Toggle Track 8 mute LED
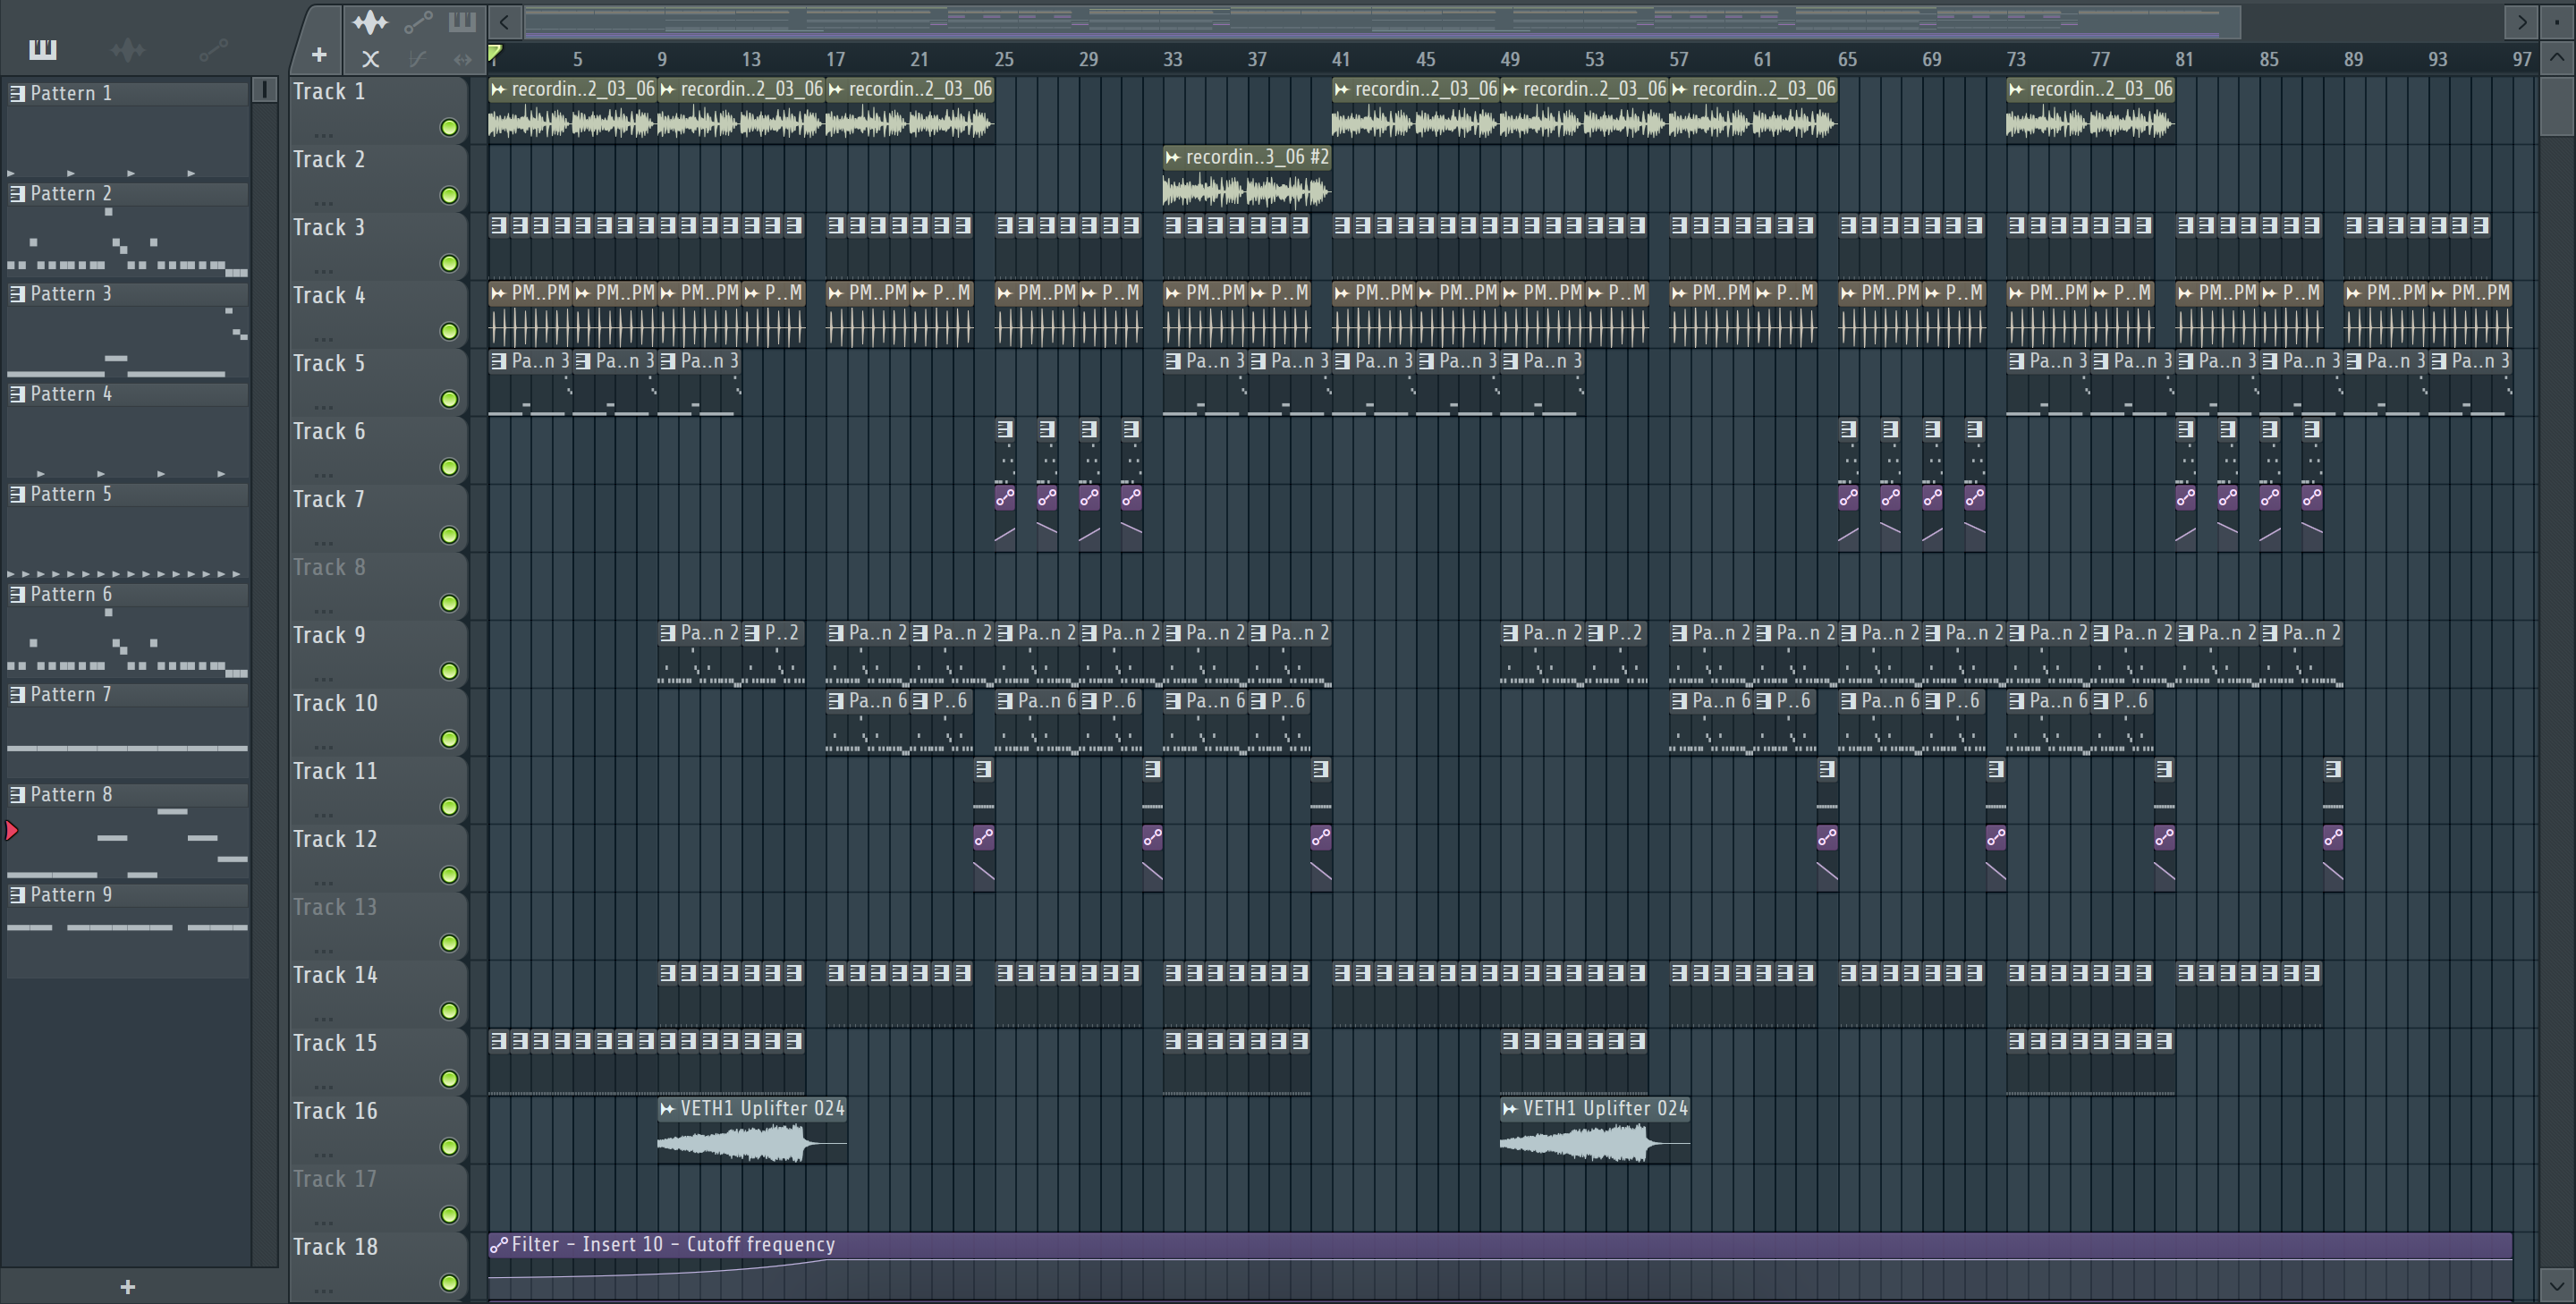 tap(450, 603)
